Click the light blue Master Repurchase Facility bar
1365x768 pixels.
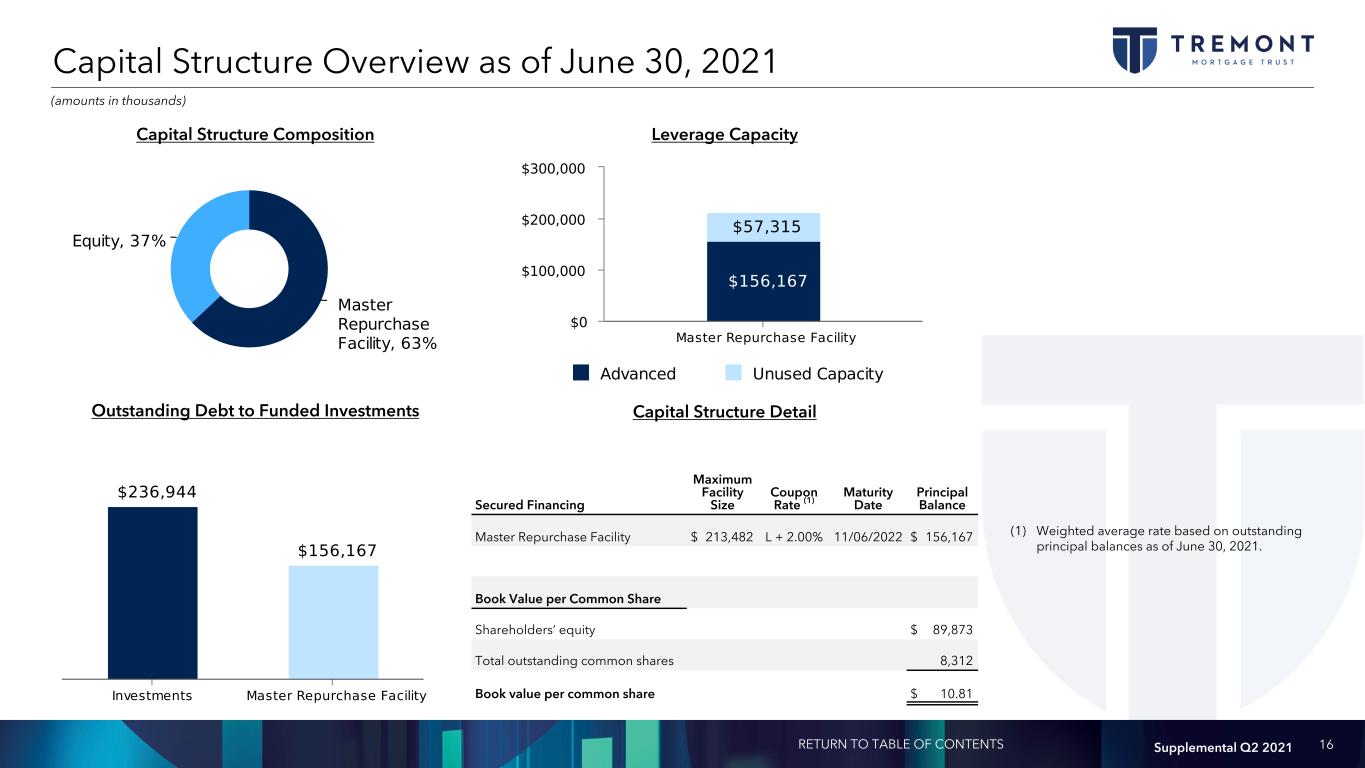(333, 621)
